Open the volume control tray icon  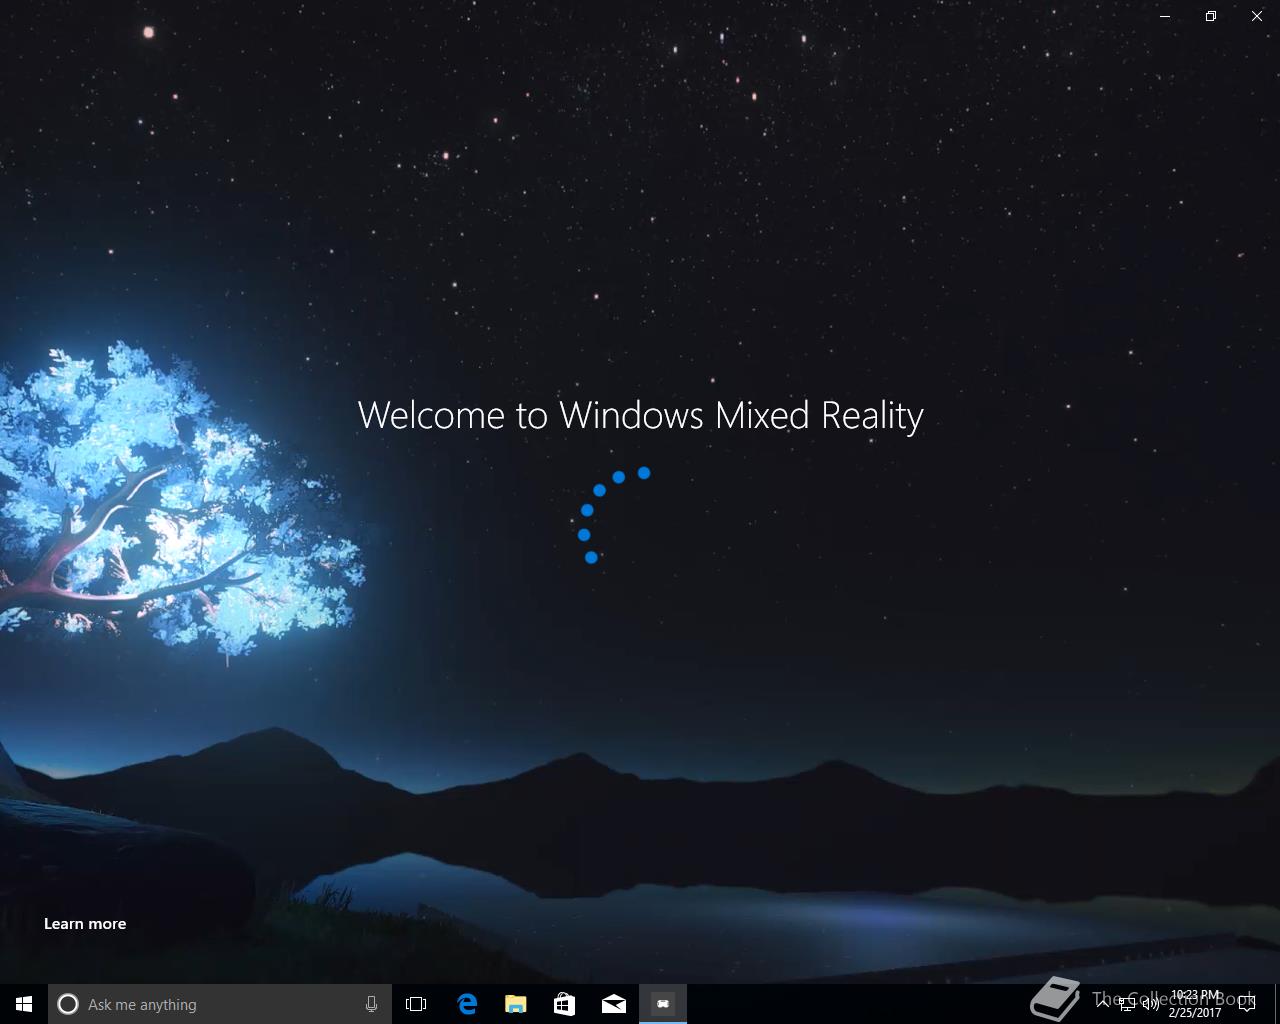pyautogui.click(x=1151, y=1004)
